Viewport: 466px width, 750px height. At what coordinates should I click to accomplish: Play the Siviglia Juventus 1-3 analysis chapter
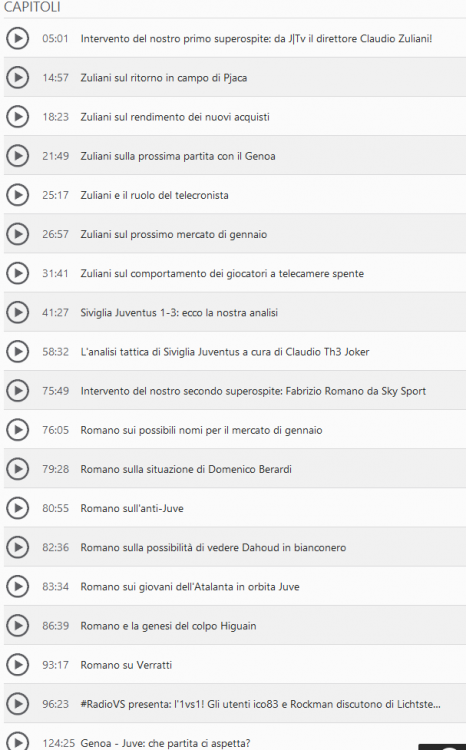coord(18,312)
